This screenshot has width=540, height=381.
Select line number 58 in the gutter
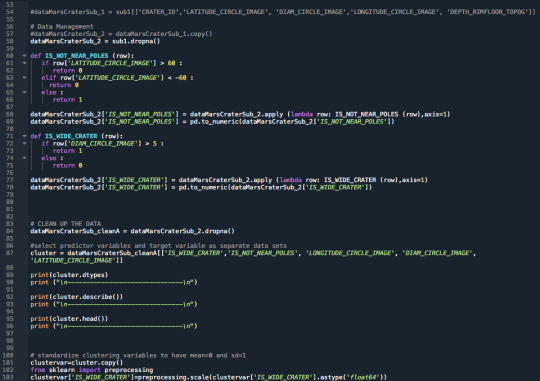click(9, 41)
